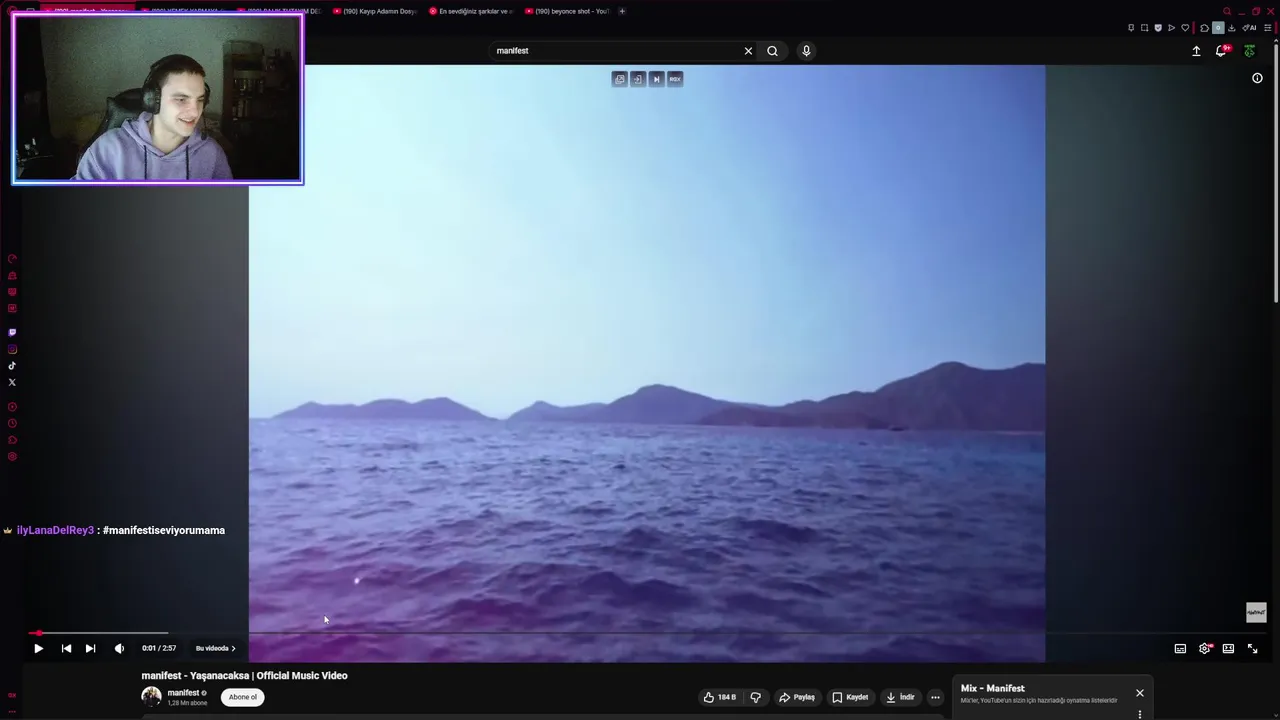Play the video

(x=38, y=648)
